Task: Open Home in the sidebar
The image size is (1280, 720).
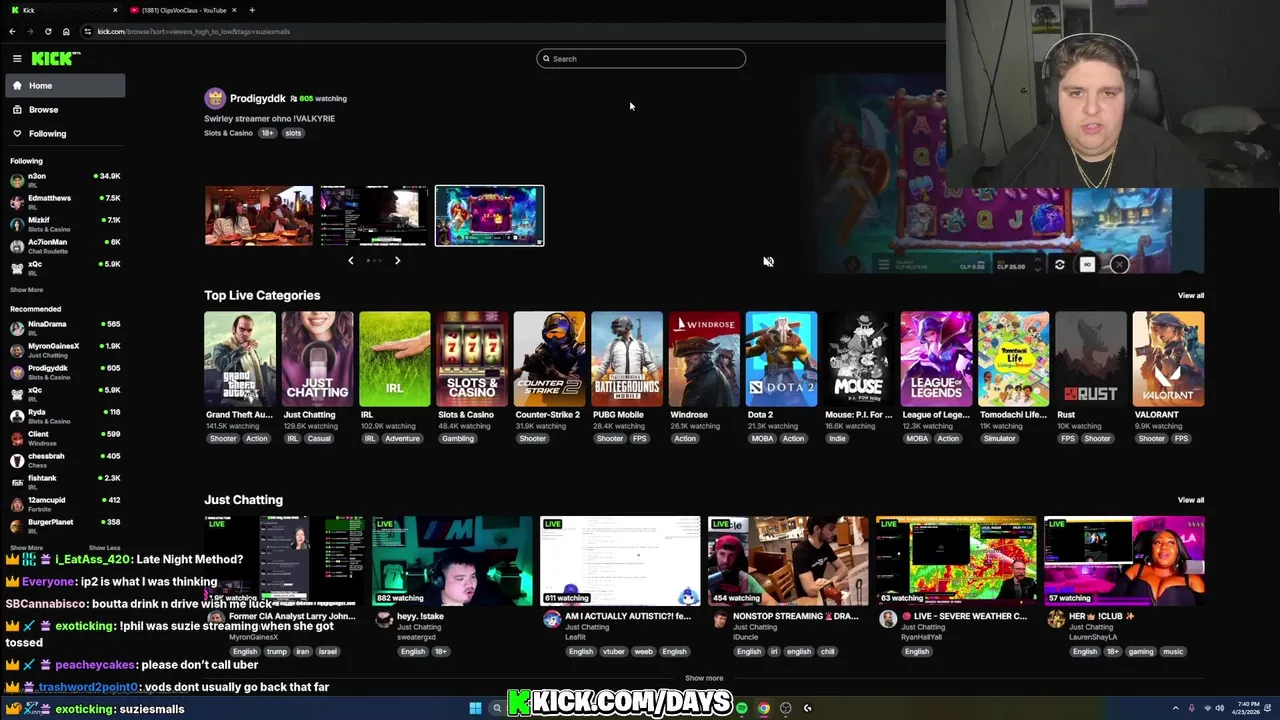Action: [65, 86]
